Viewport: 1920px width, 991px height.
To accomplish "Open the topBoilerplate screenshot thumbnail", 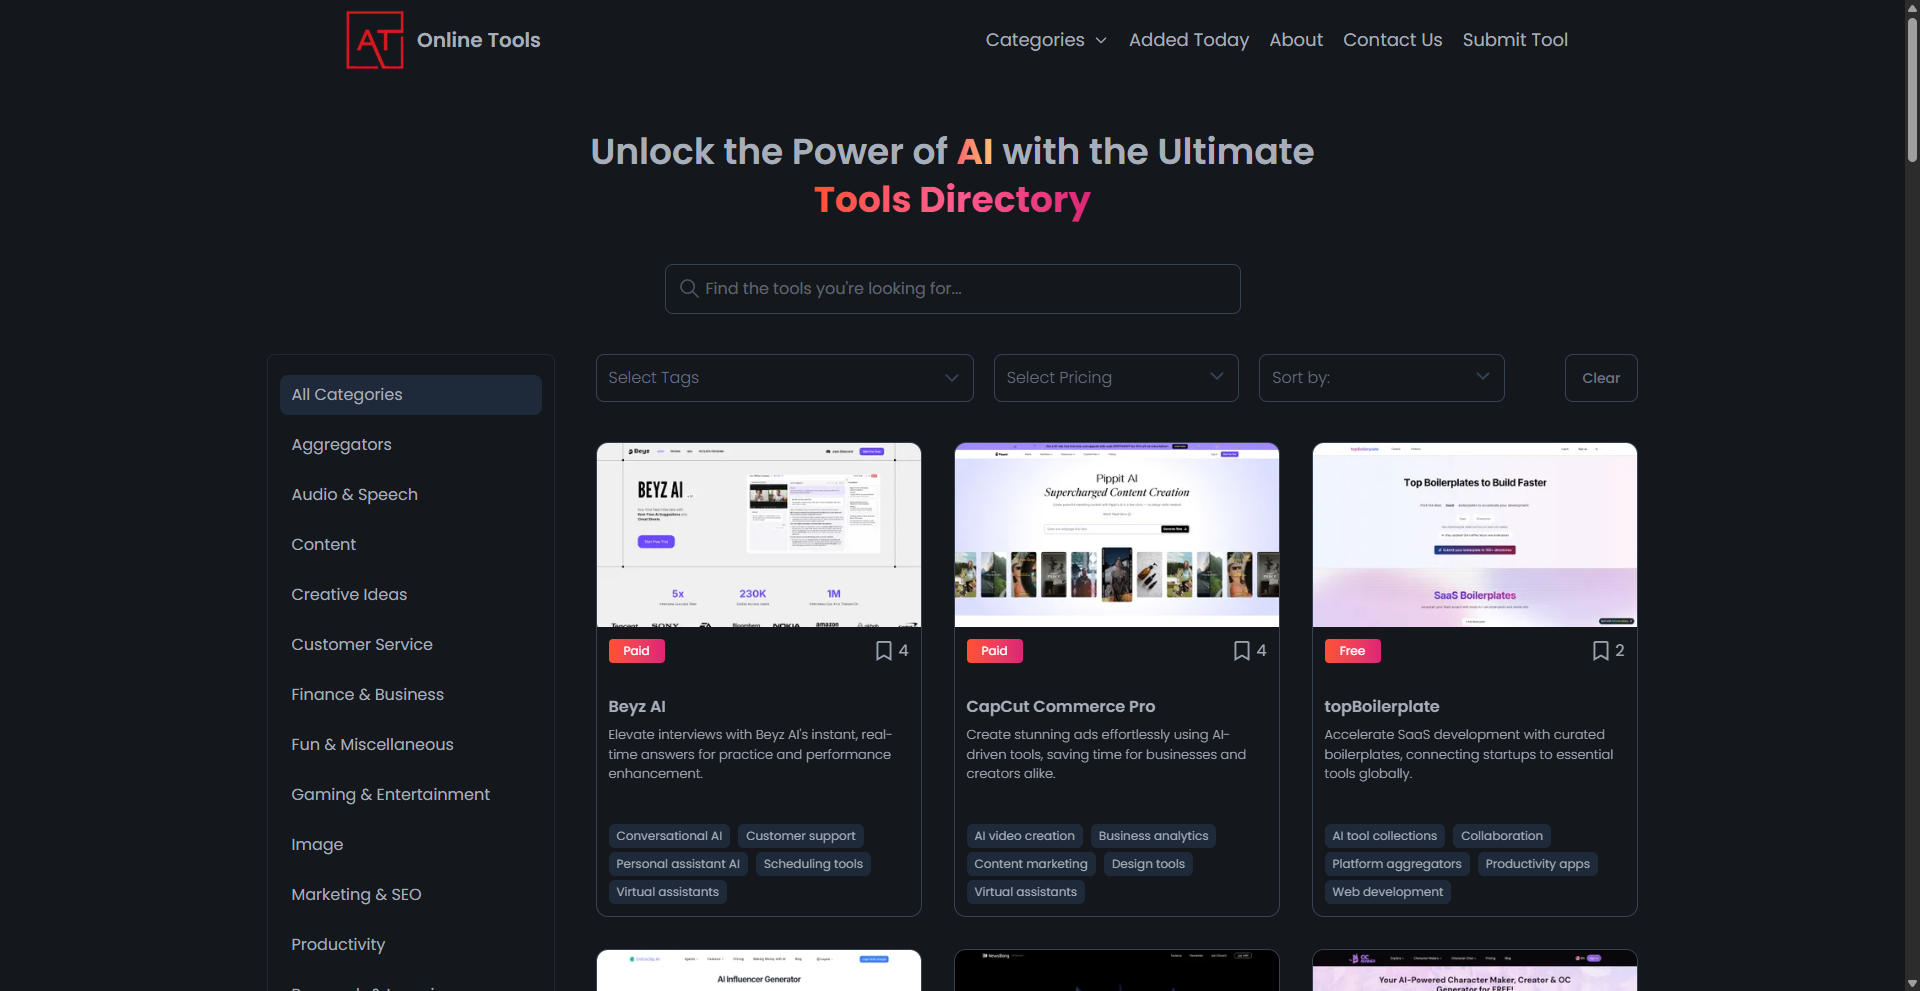I will [x=1475, y=535].
